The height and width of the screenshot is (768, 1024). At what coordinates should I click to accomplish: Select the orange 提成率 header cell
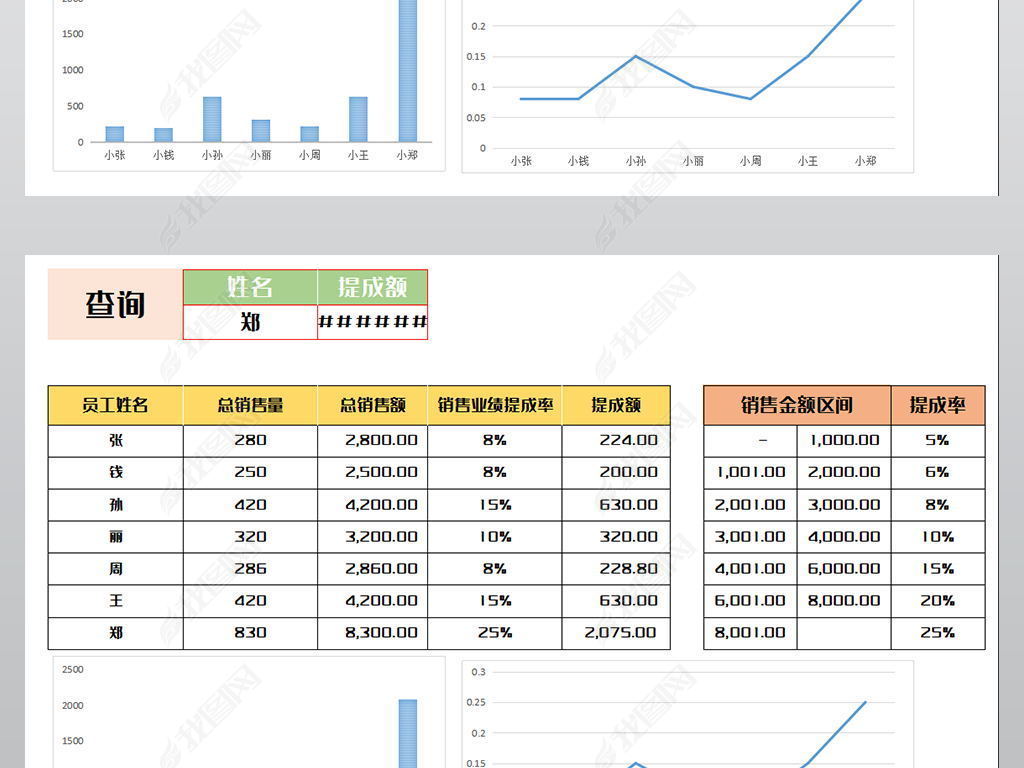click(x=937, y=405)
